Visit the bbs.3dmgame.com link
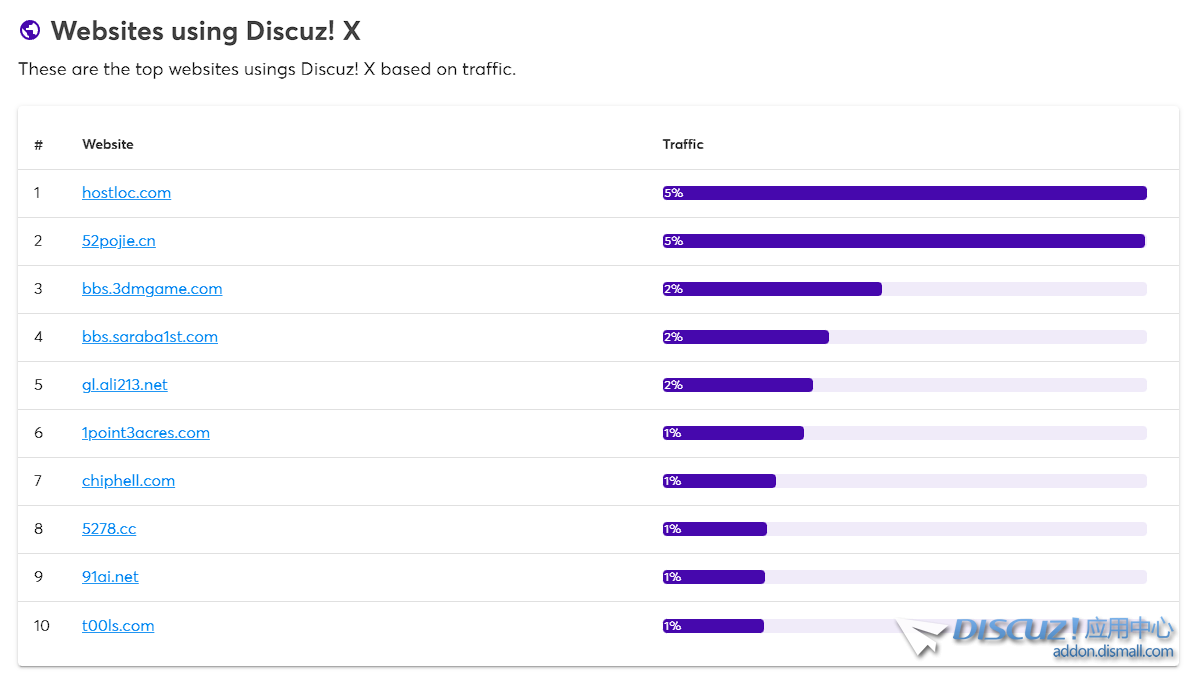The height and width of the screenshot is (677, 1192). click(x=152, y=289)
